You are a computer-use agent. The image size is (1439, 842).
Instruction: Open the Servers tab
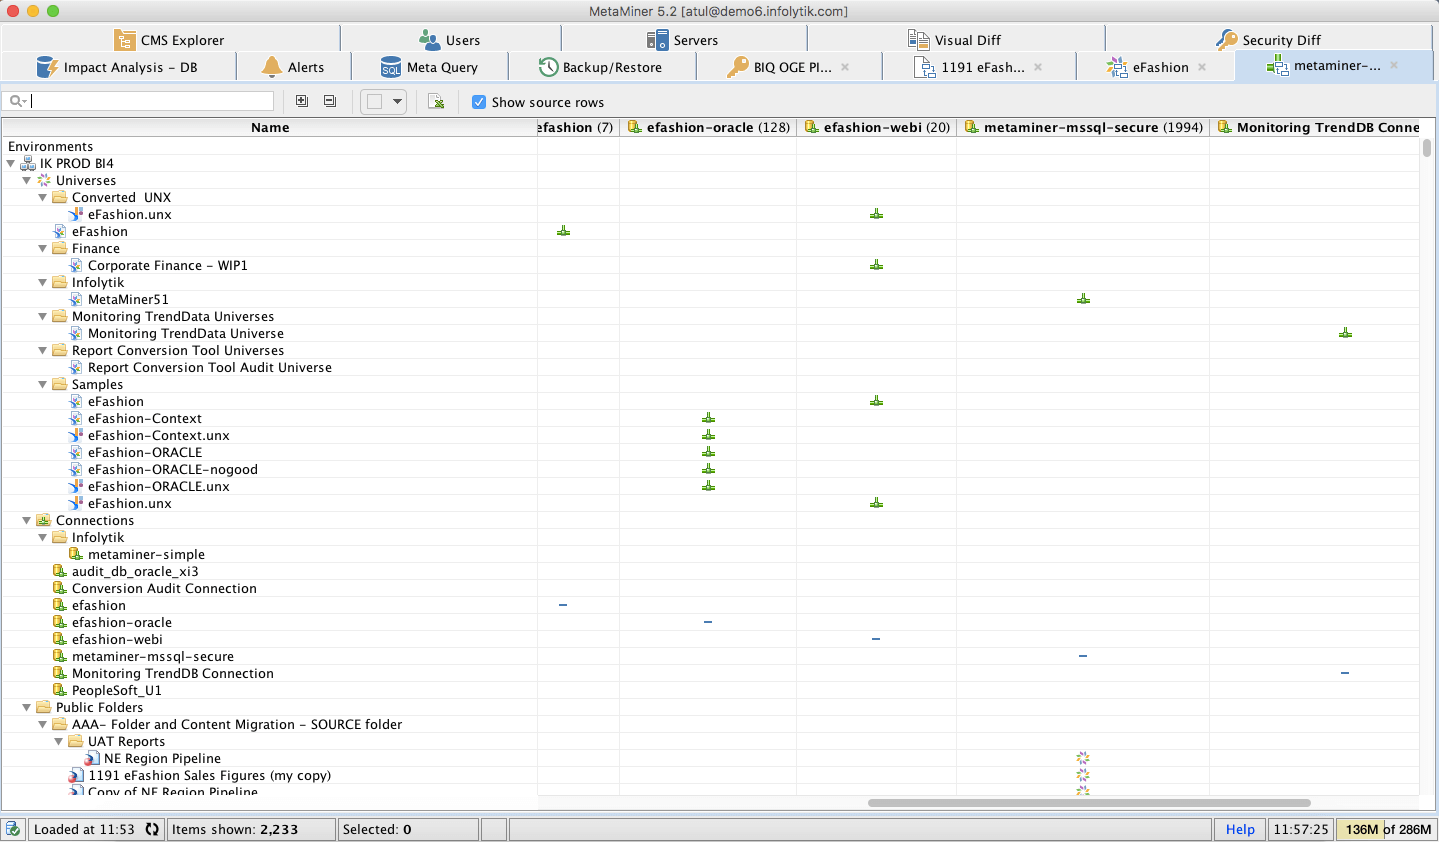(x=683, y=40)
